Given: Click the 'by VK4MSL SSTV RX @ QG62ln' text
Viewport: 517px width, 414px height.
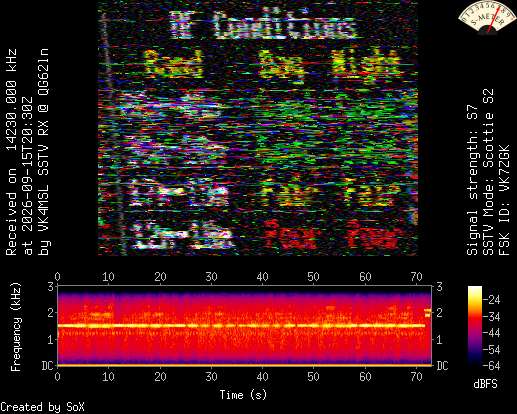Looking at the screenshot, I should point(44,152).
